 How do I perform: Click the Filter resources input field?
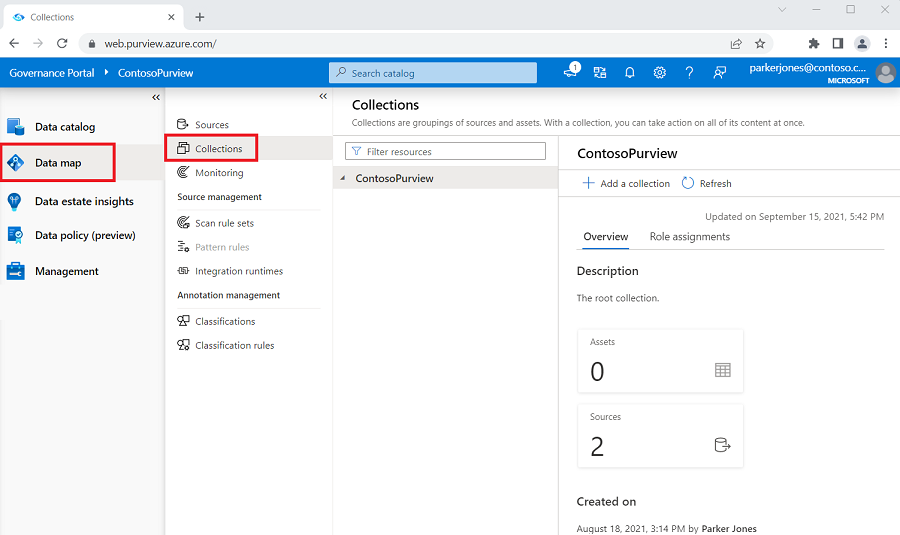tap(445, 151)
